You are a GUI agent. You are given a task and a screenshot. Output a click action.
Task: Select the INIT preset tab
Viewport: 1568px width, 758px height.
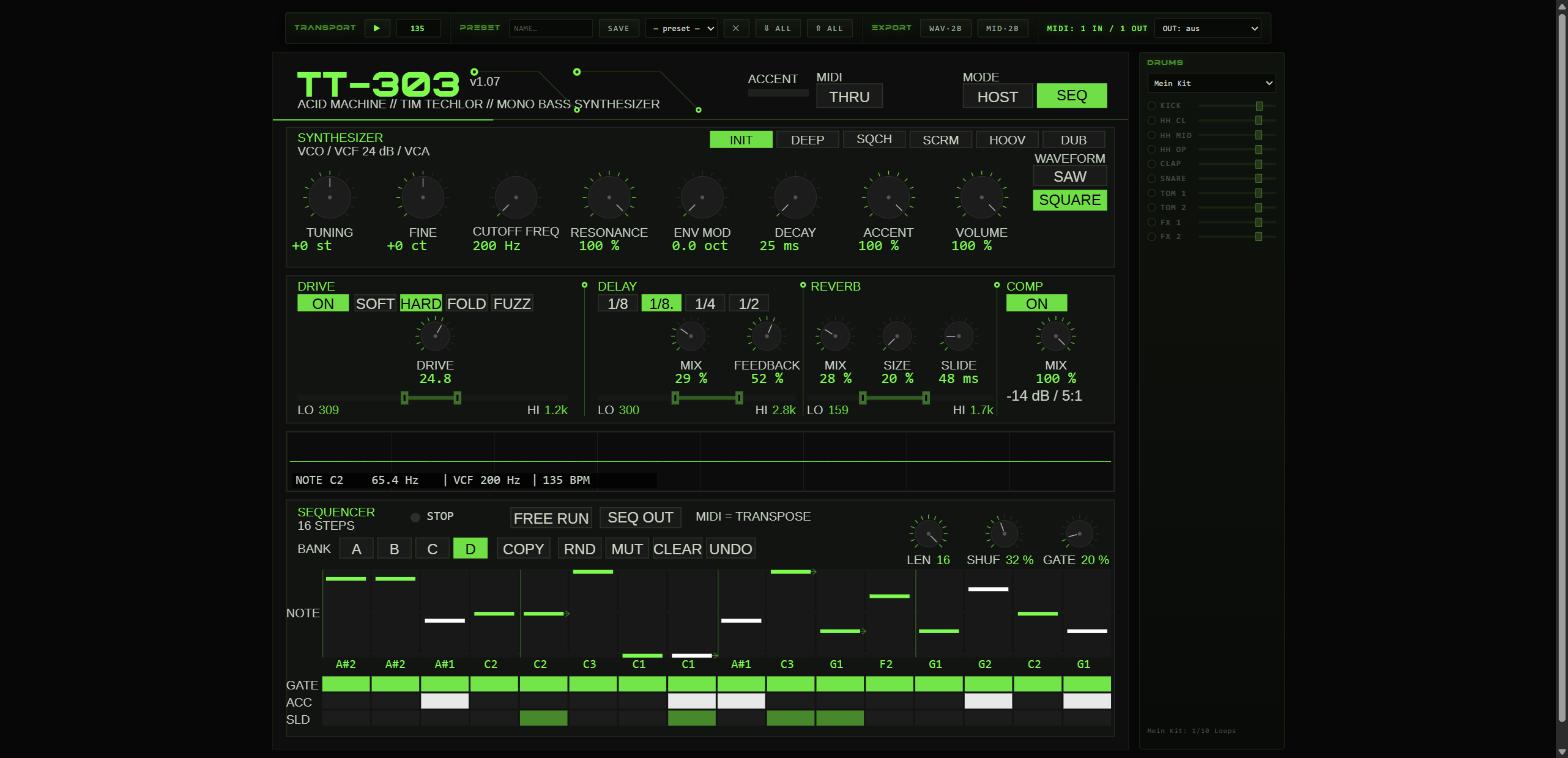click(741, 140)
